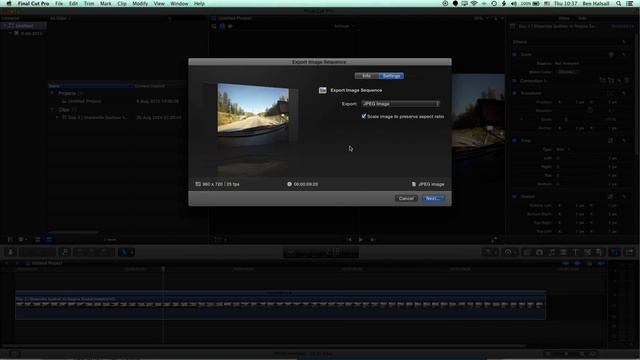640x360 pixels.
Task: Switch to the Info tab in export dialog
Action: click(x=367, y=76)
